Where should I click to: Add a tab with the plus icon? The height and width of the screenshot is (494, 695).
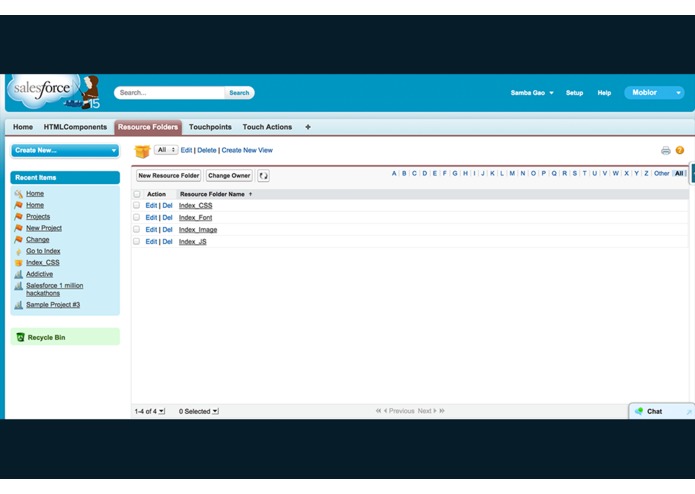(308, 127)
